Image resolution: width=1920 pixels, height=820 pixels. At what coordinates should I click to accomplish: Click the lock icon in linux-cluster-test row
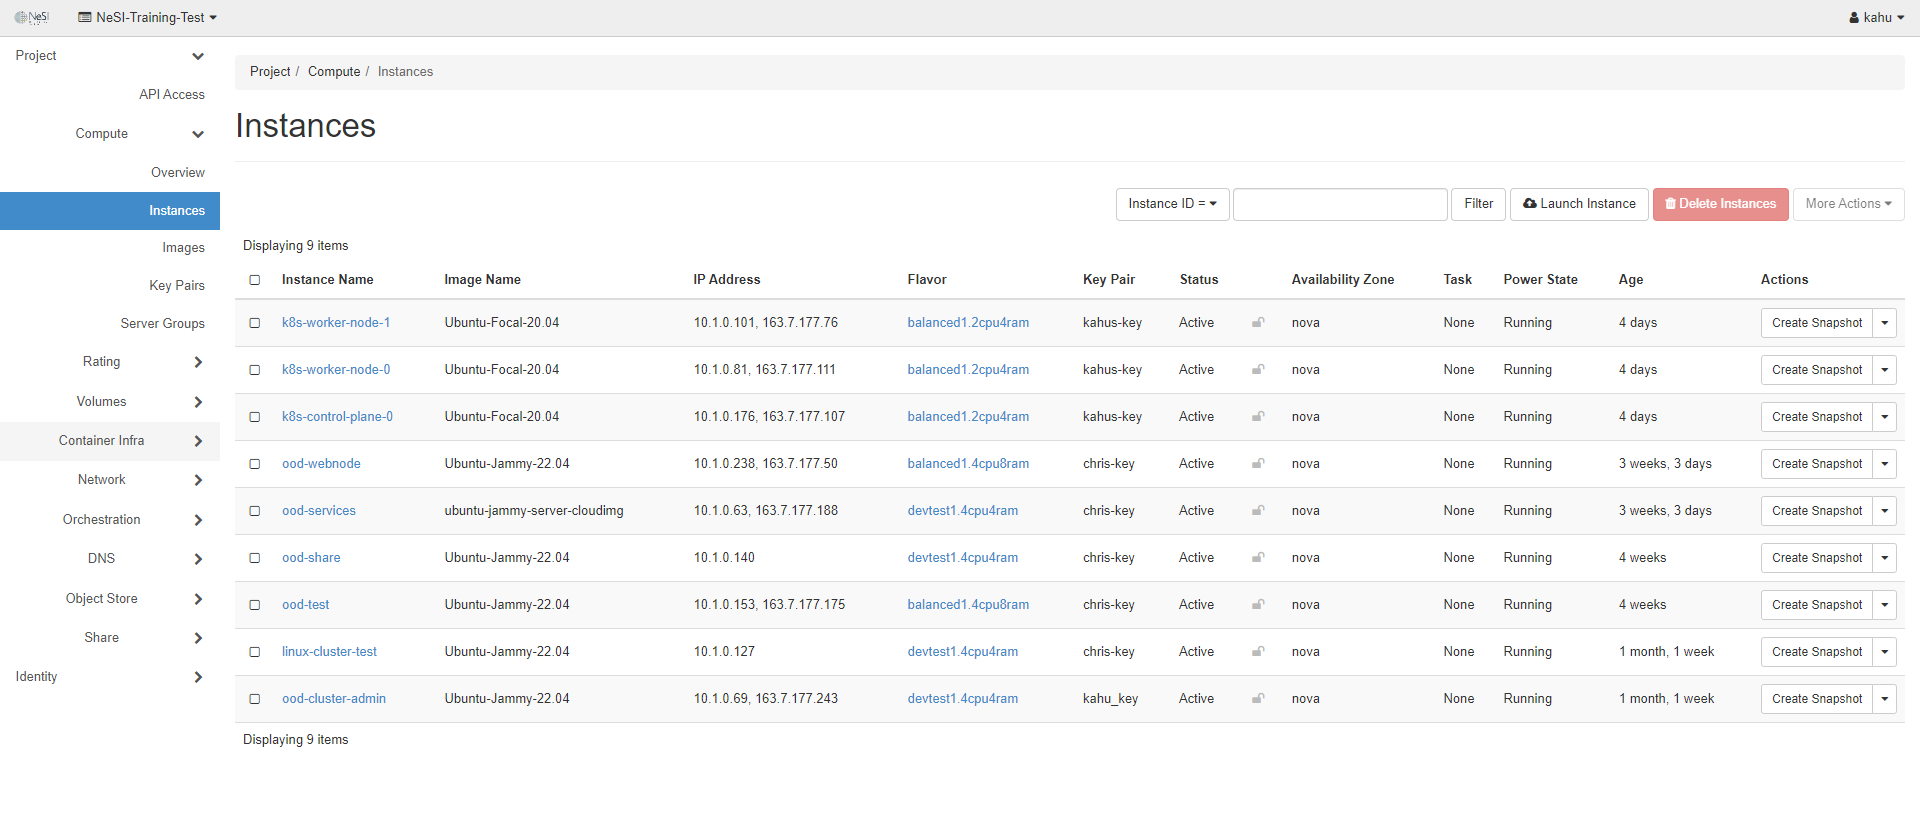click(x=1258, y=652)
